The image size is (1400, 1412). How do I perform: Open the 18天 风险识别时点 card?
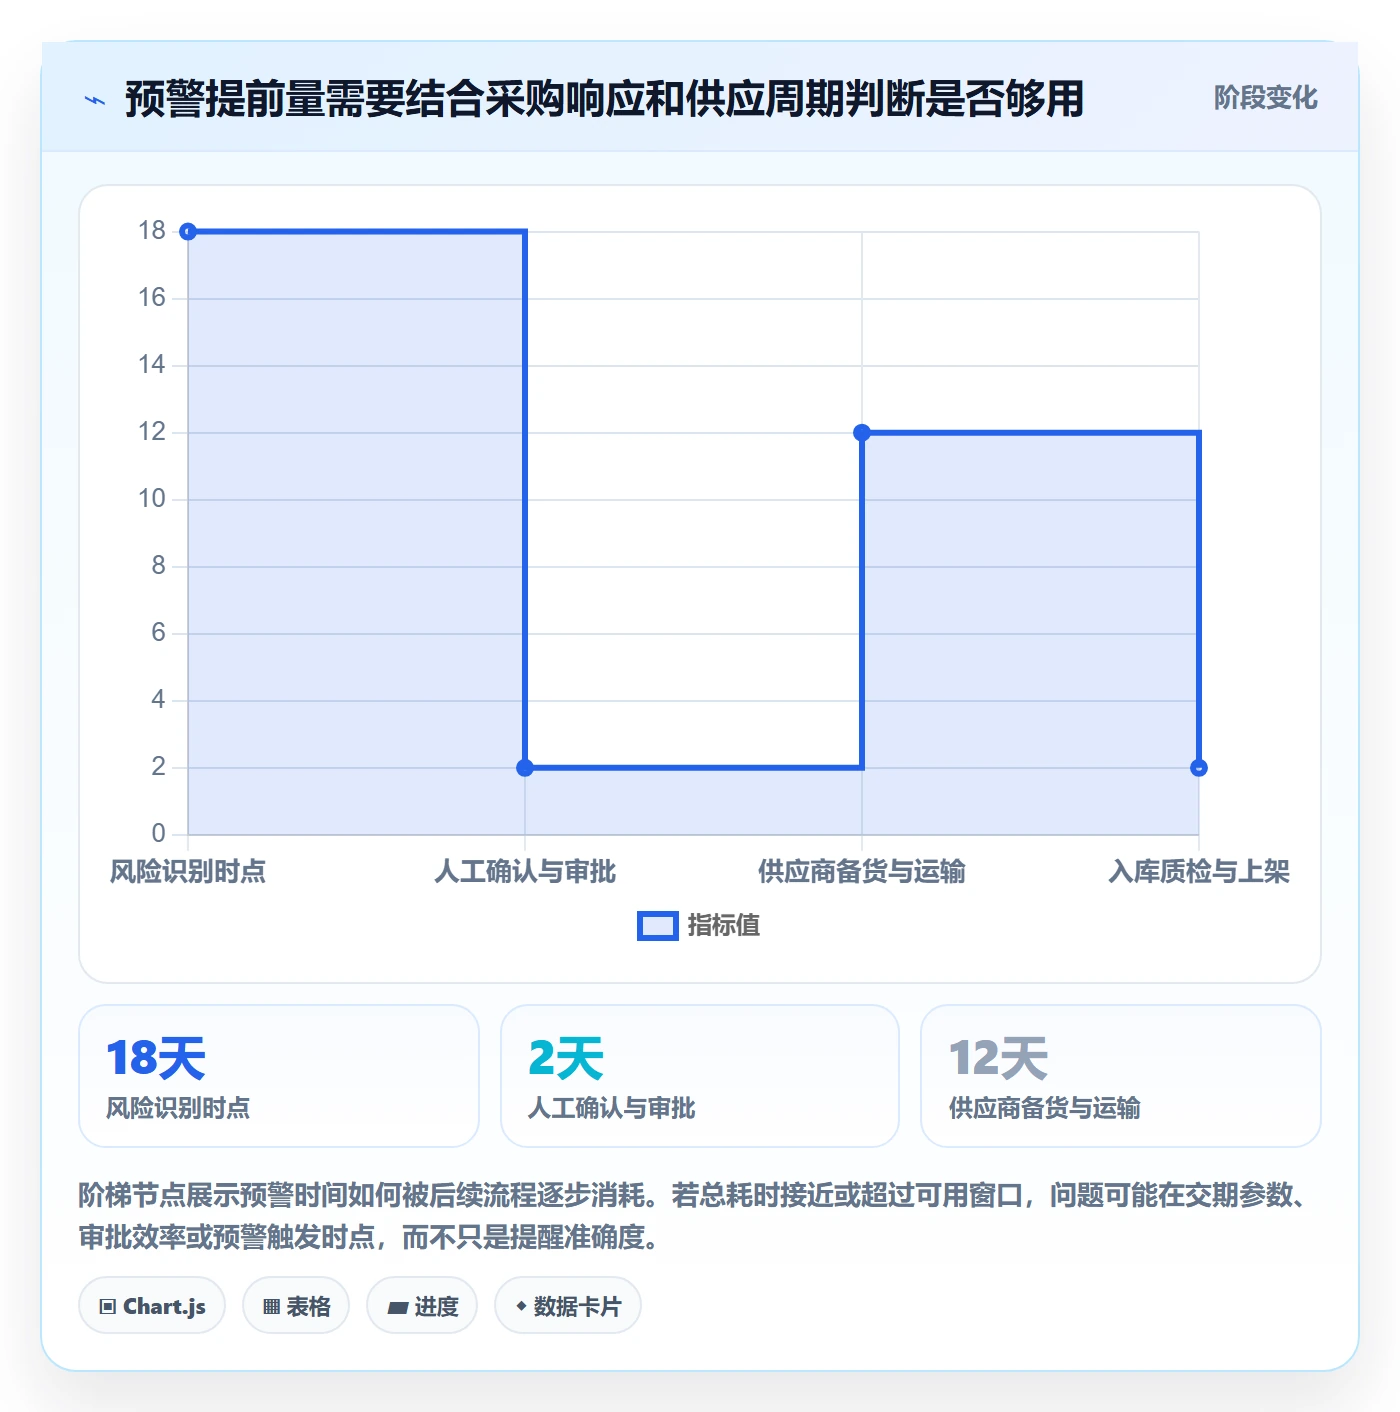279,1076
